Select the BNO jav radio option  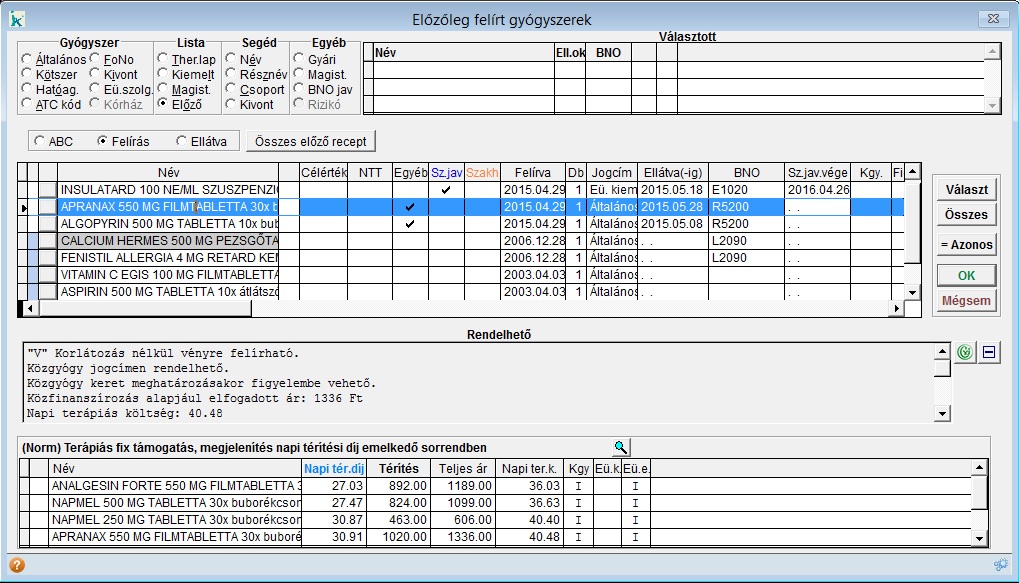point(299,88)
